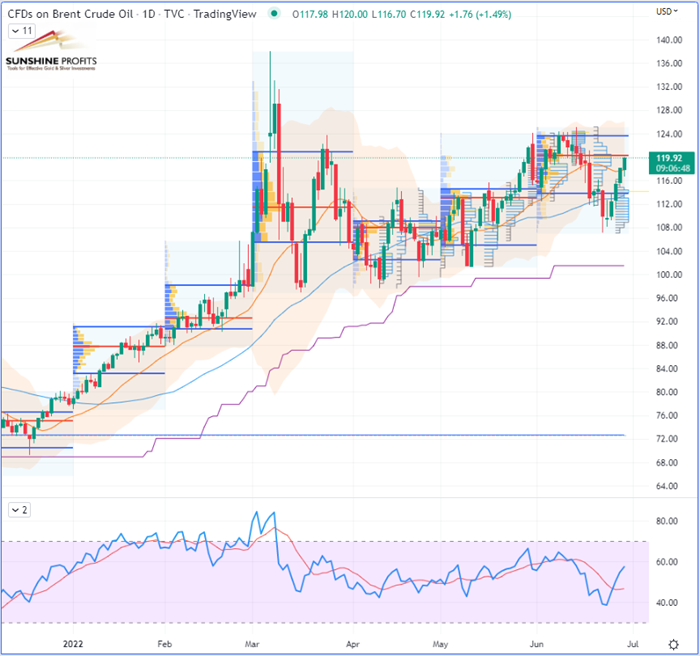Click the current price label 119.92
Image resolution: width=700 pixels, height=656 pixels.
pyautogui.click(x=669, y=158)
